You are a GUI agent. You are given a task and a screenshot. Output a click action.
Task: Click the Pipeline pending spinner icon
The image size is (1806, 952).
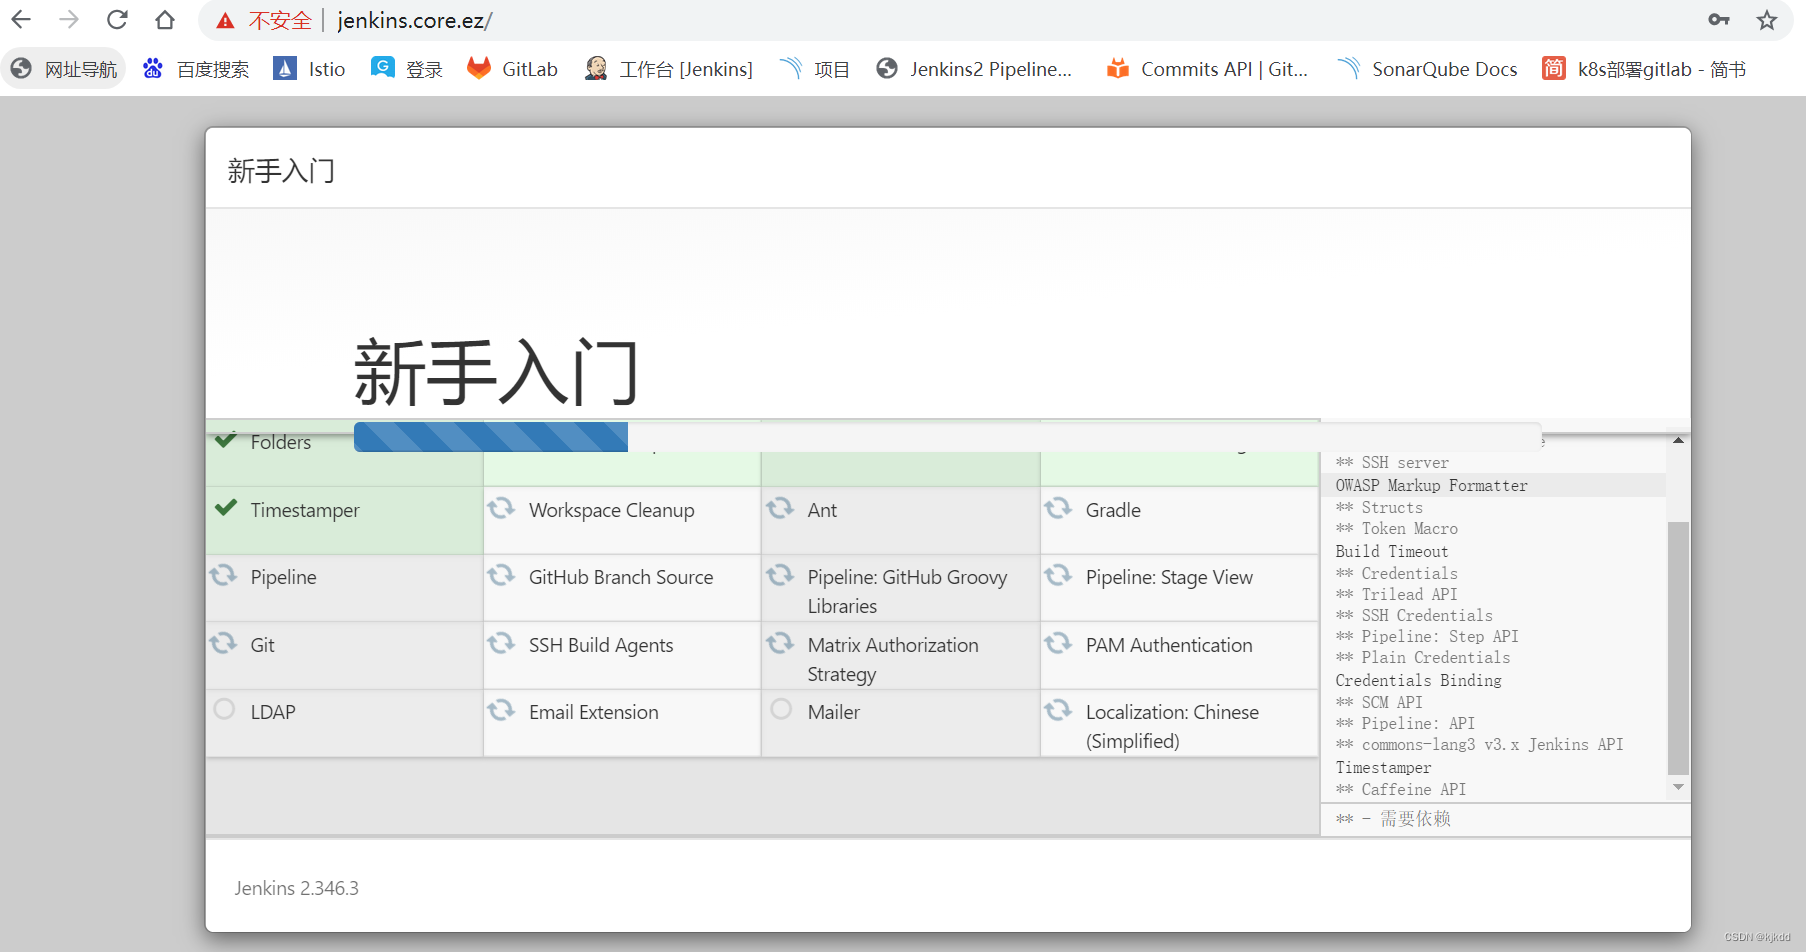click(223, 575)
